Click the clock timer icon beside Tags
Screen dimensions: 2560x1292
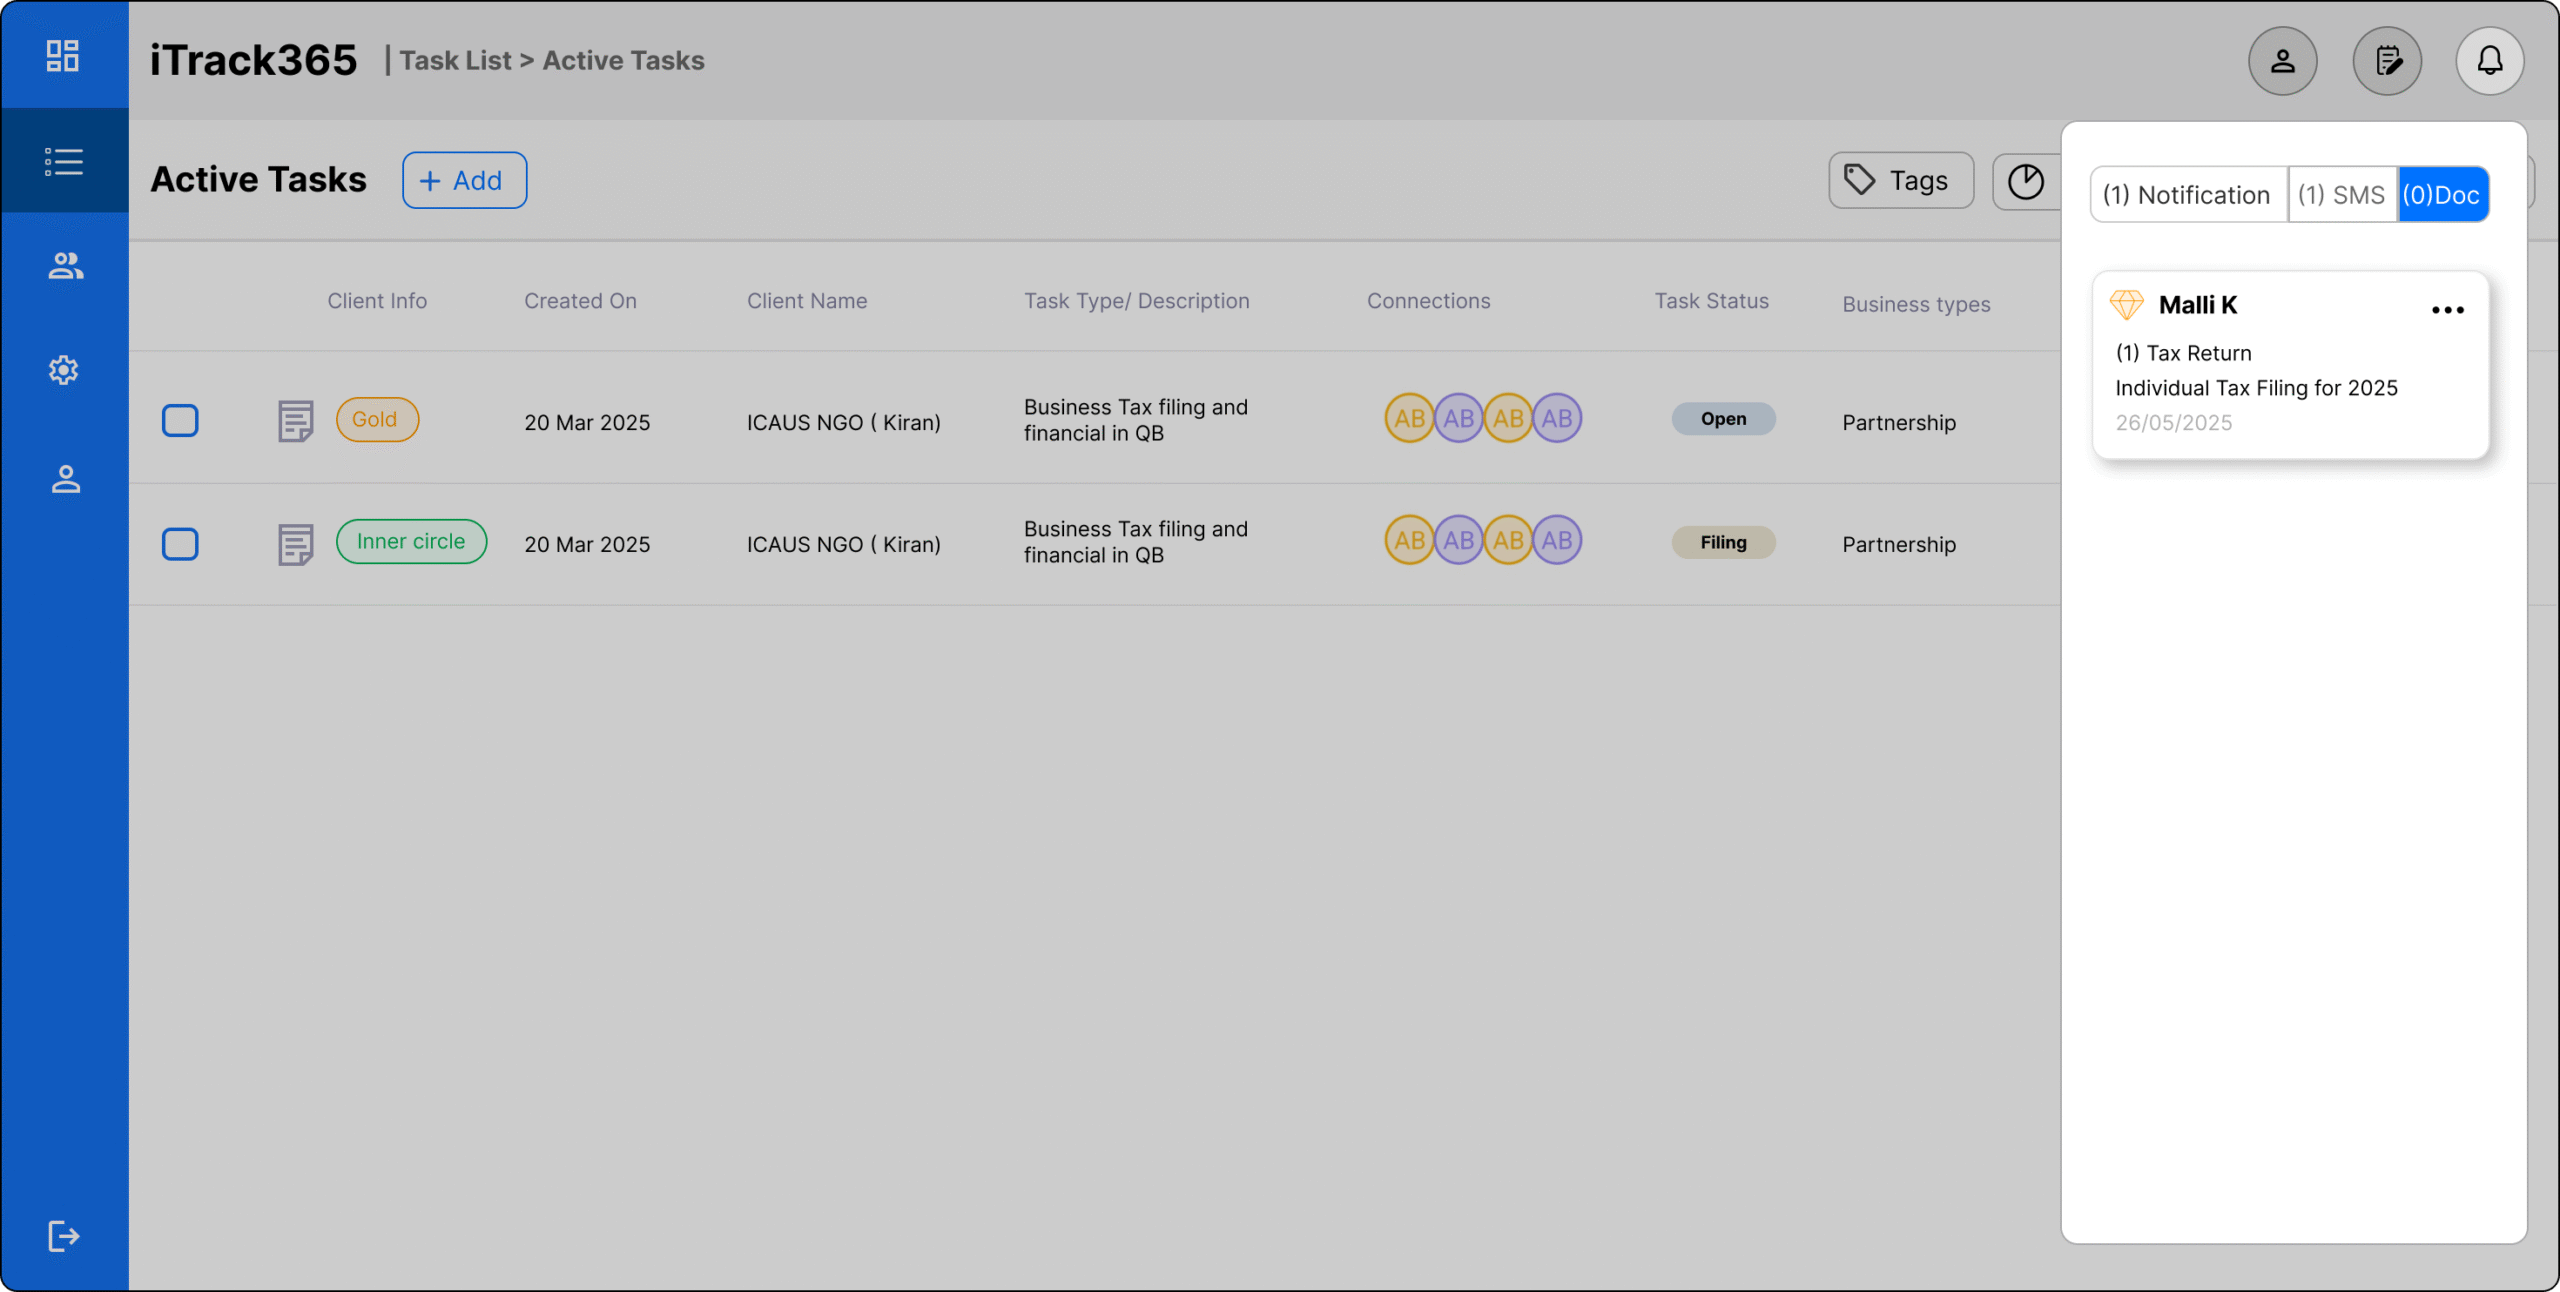tap(2026, 181)
